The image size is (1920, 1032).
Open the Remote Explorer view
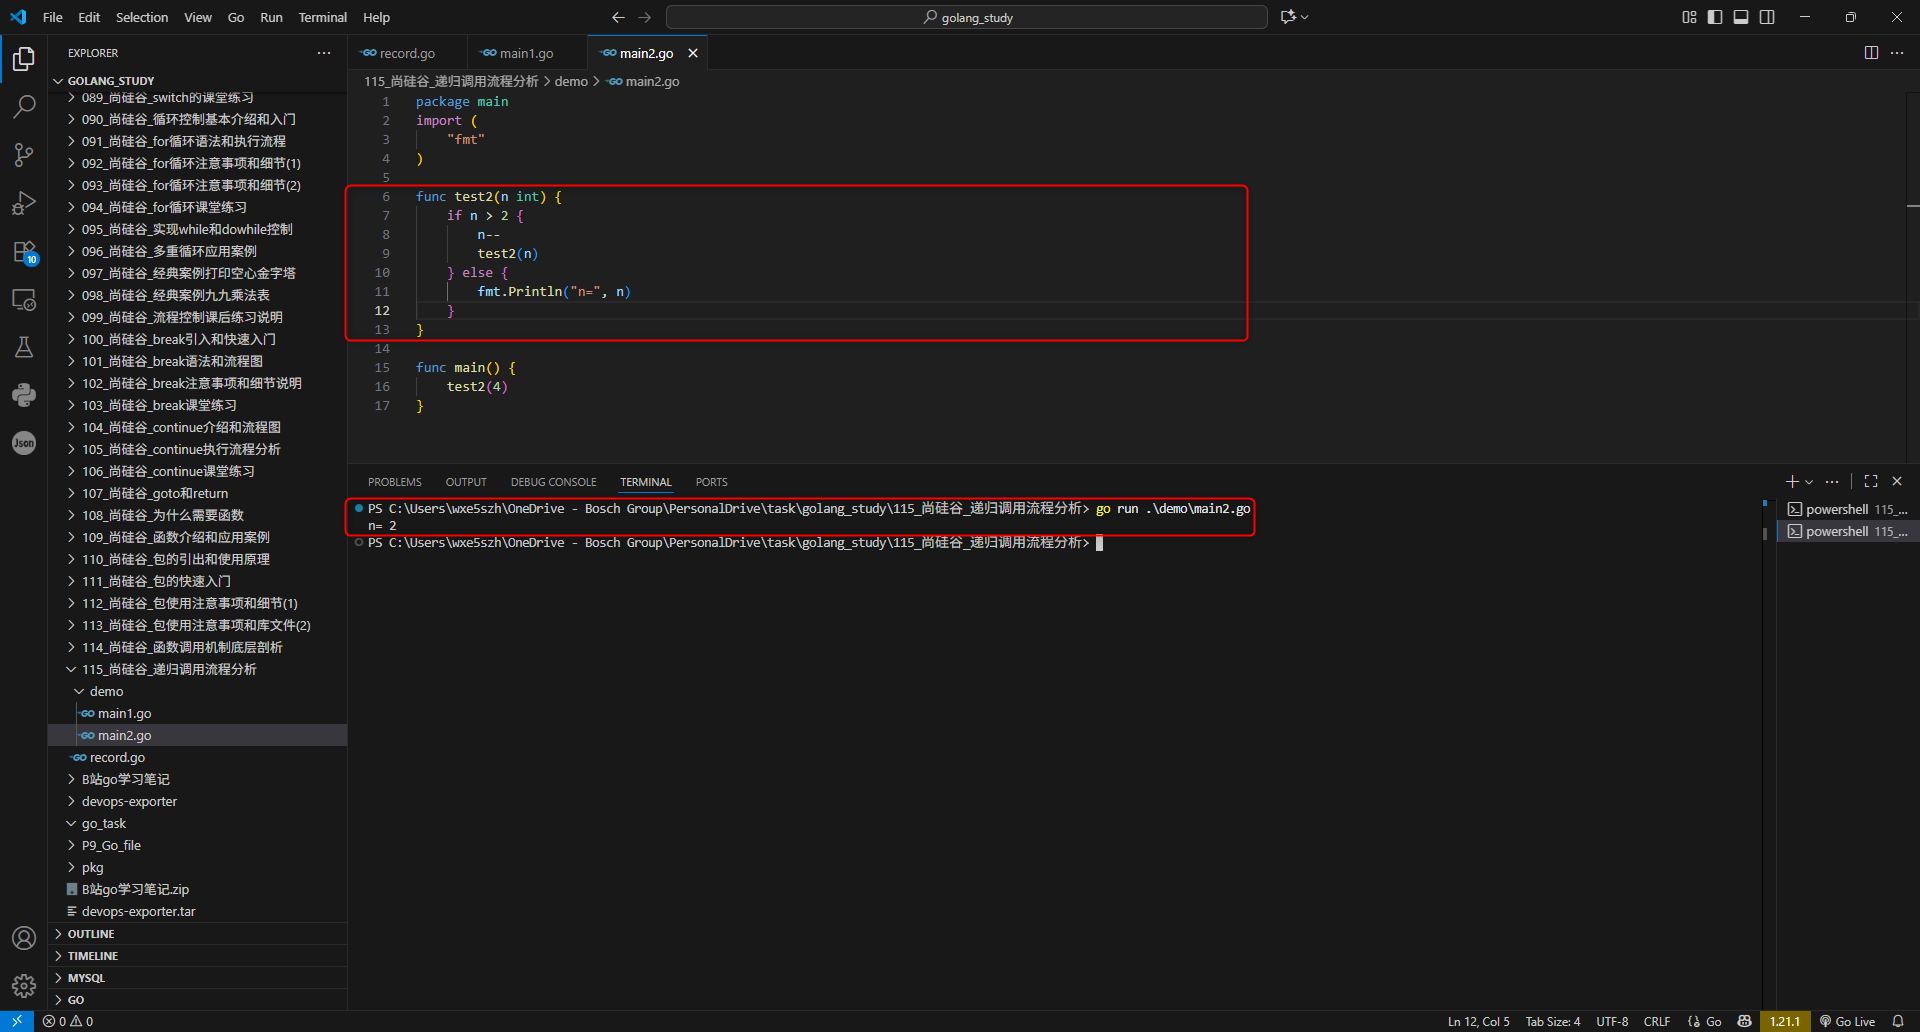(x=24, y=299)
